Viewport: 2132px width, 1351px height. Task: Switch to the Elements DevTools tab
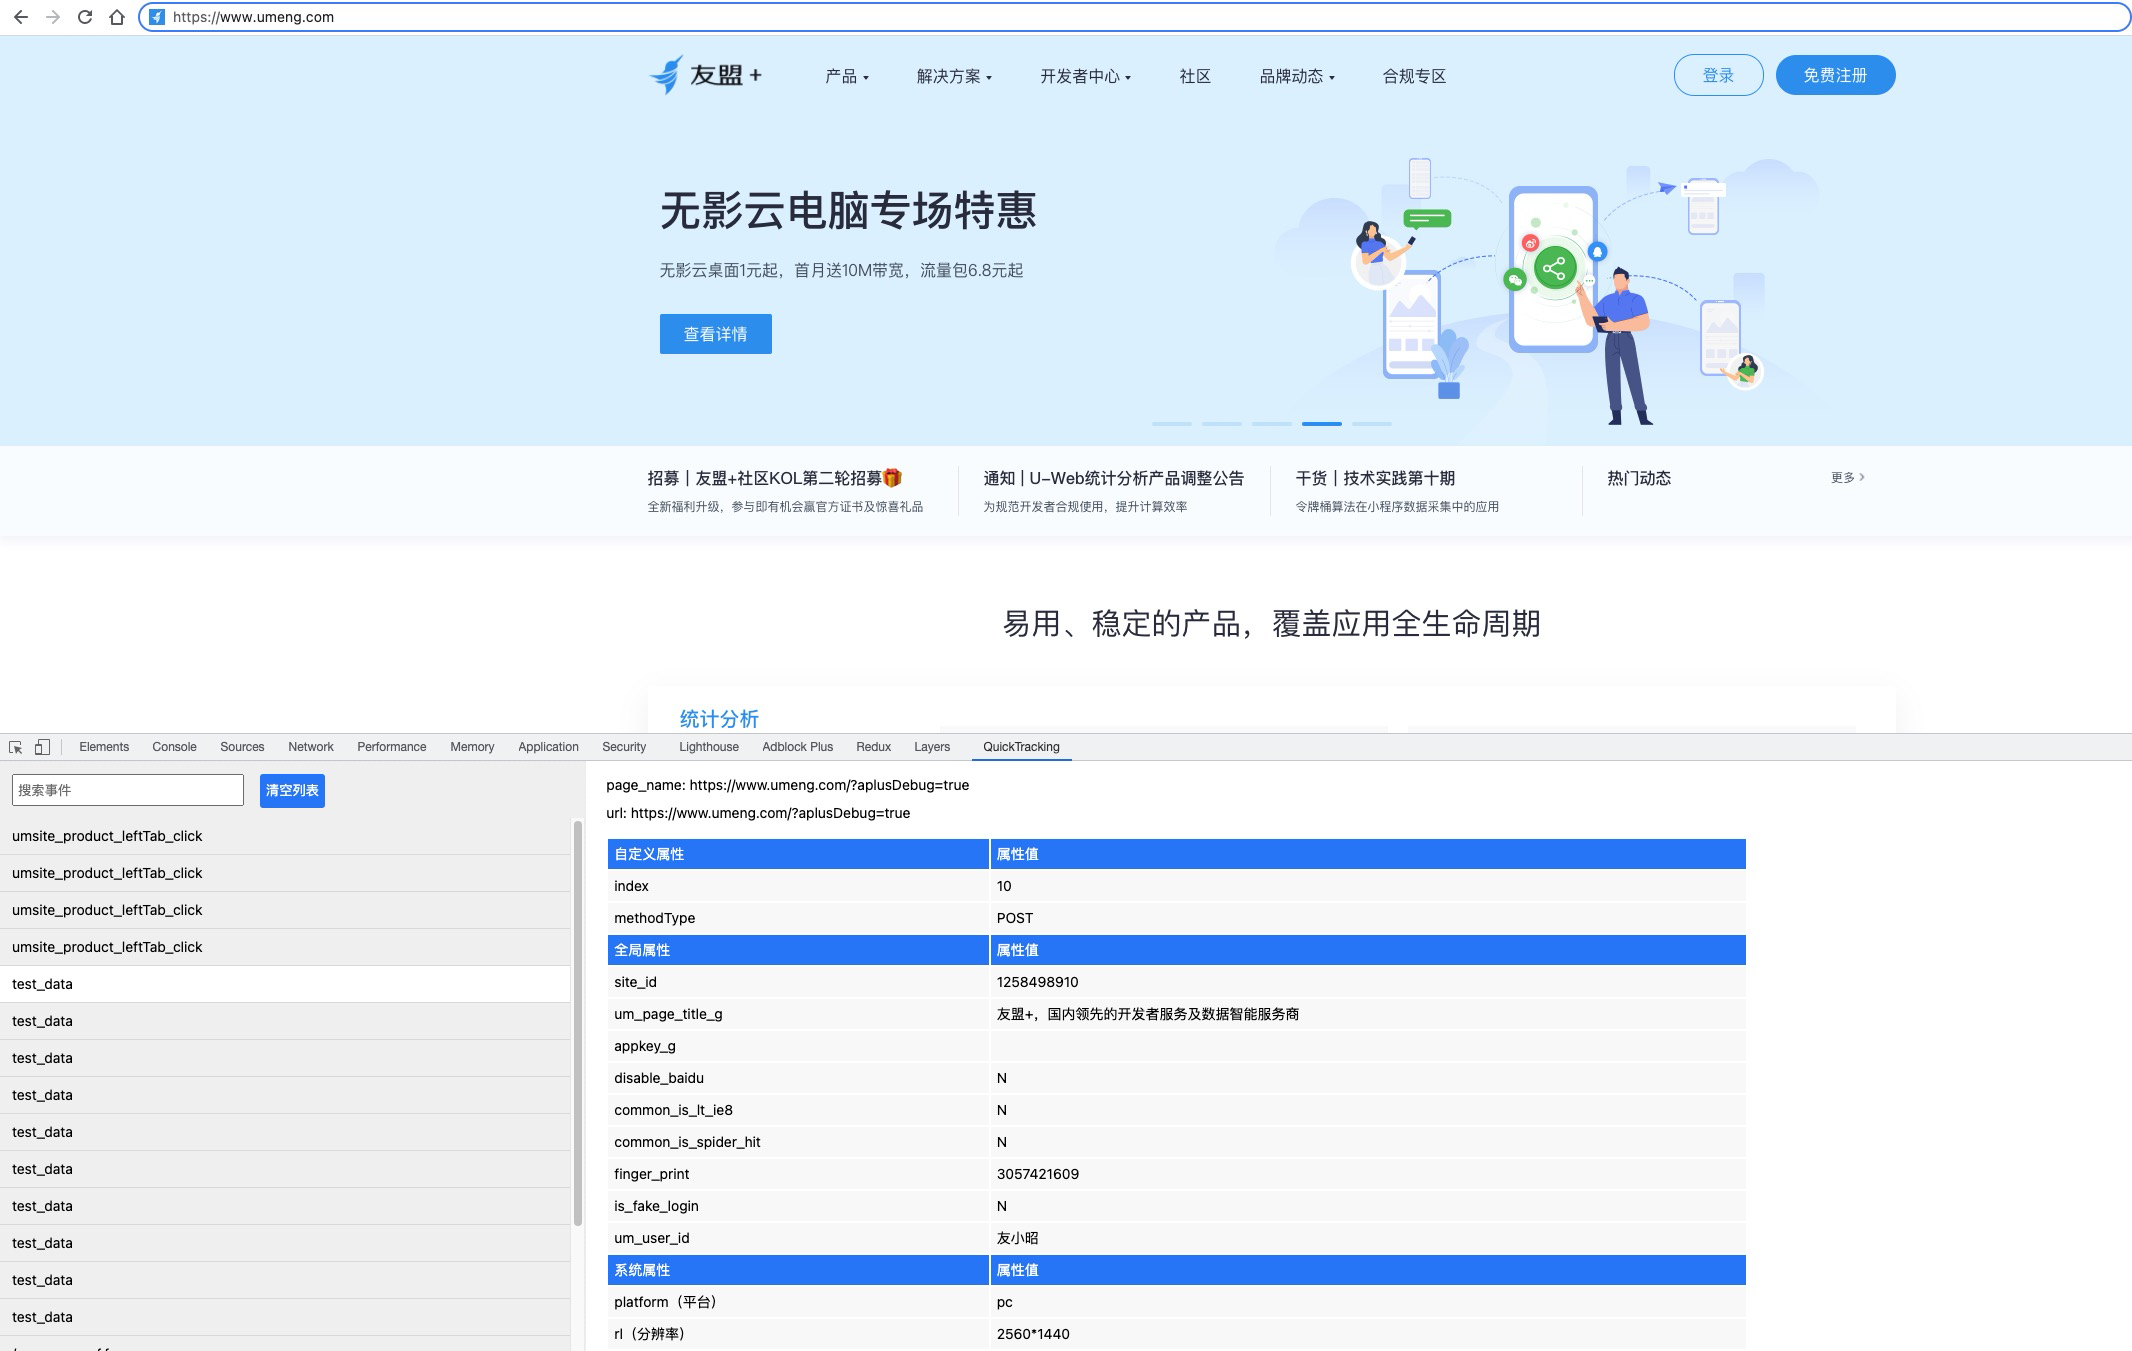(104, 747)
